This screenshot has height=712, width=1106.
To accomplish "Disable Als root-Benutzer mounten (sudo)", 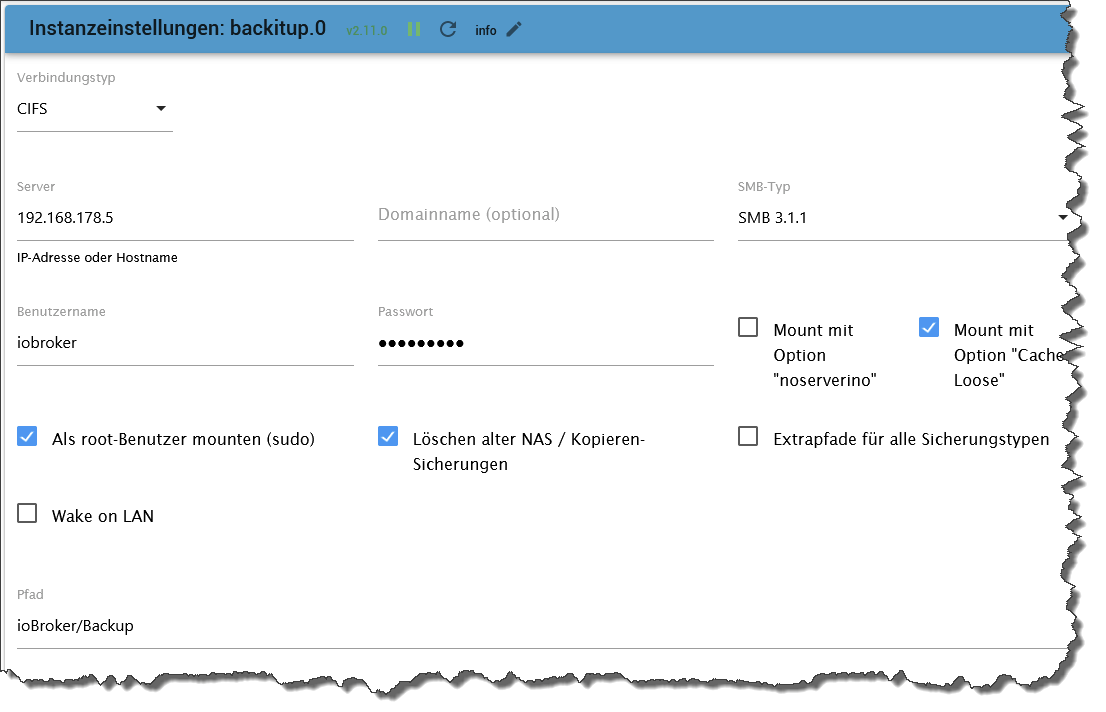I will [x=28, y=437].
